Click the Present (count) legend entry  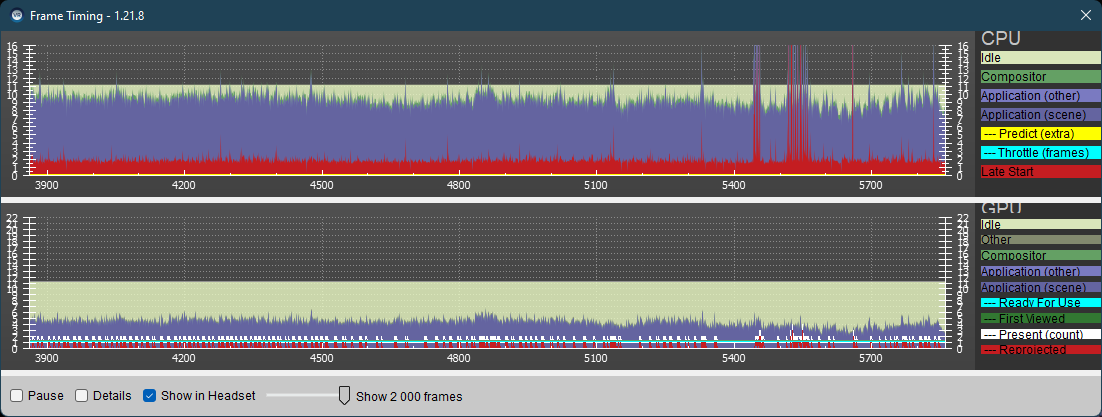(x=1040, y=334)
